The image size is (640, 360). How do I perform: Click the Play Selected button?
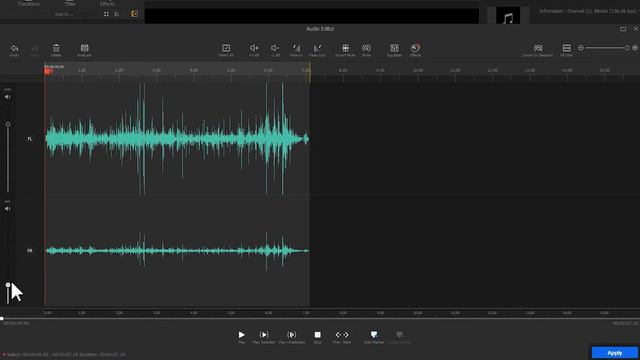tap(264, 335)
